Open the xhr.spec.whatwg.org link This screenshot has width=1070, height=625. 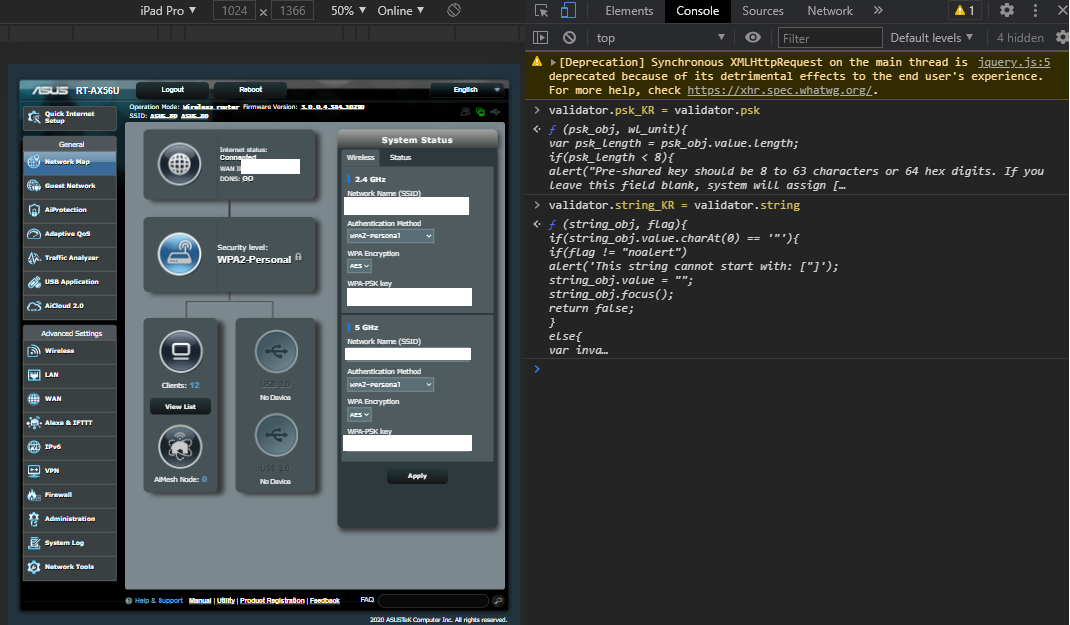[779, 90]
